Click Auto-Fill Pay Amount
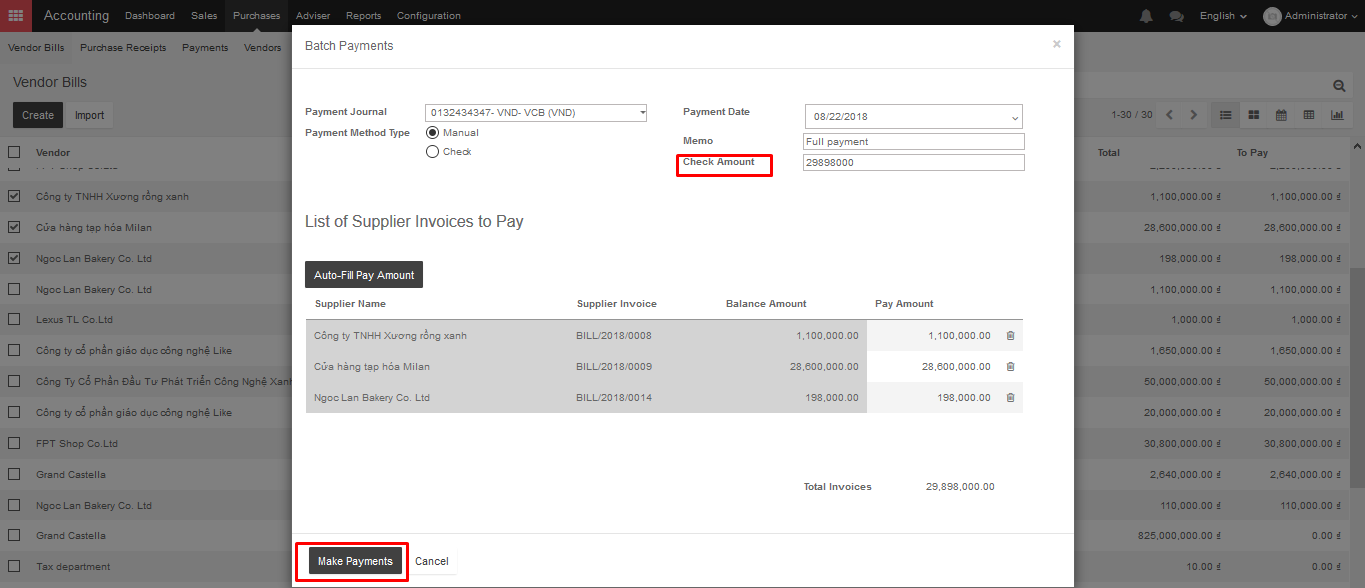This screenshot has height=588, width=1365. click(x=364, y=275)
